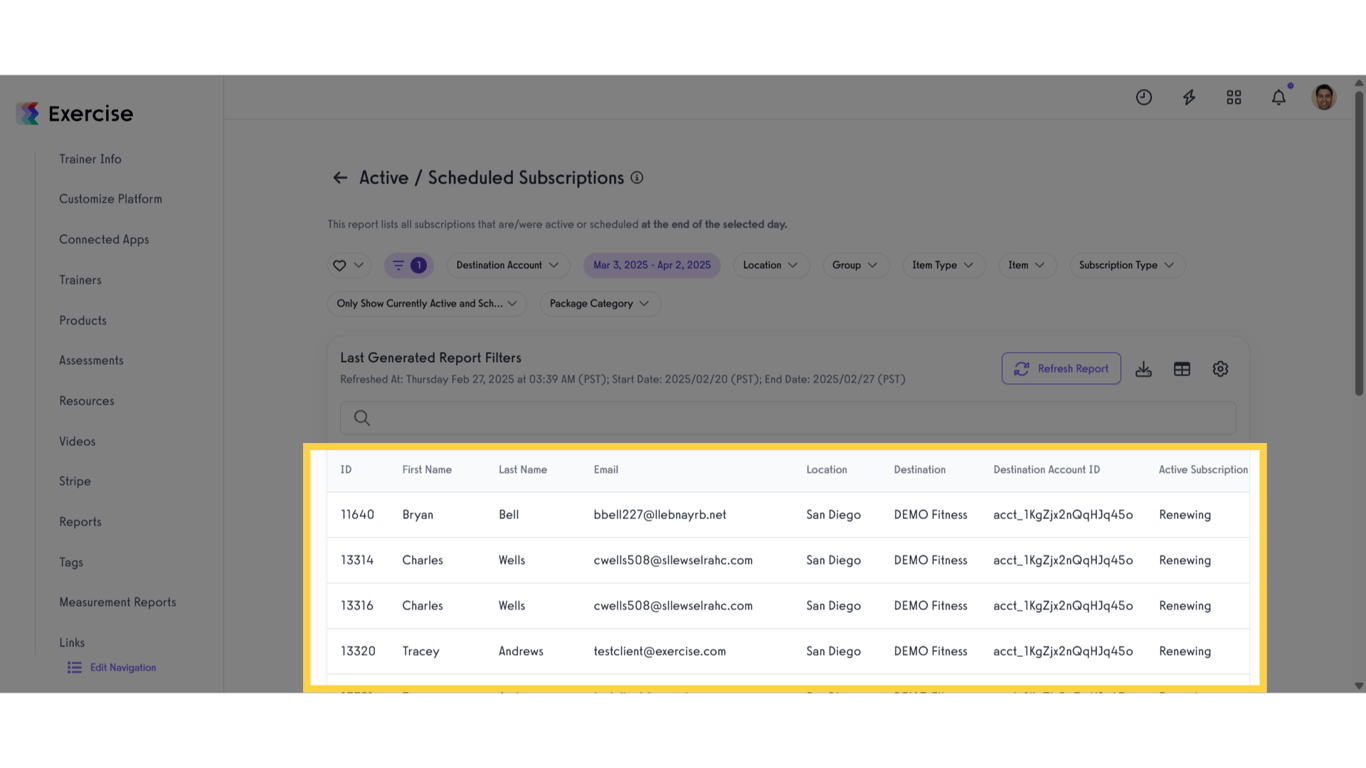Open the notifications bell
The height and width of the screenshot is (768, 1366).
(x=1279, y=97)
